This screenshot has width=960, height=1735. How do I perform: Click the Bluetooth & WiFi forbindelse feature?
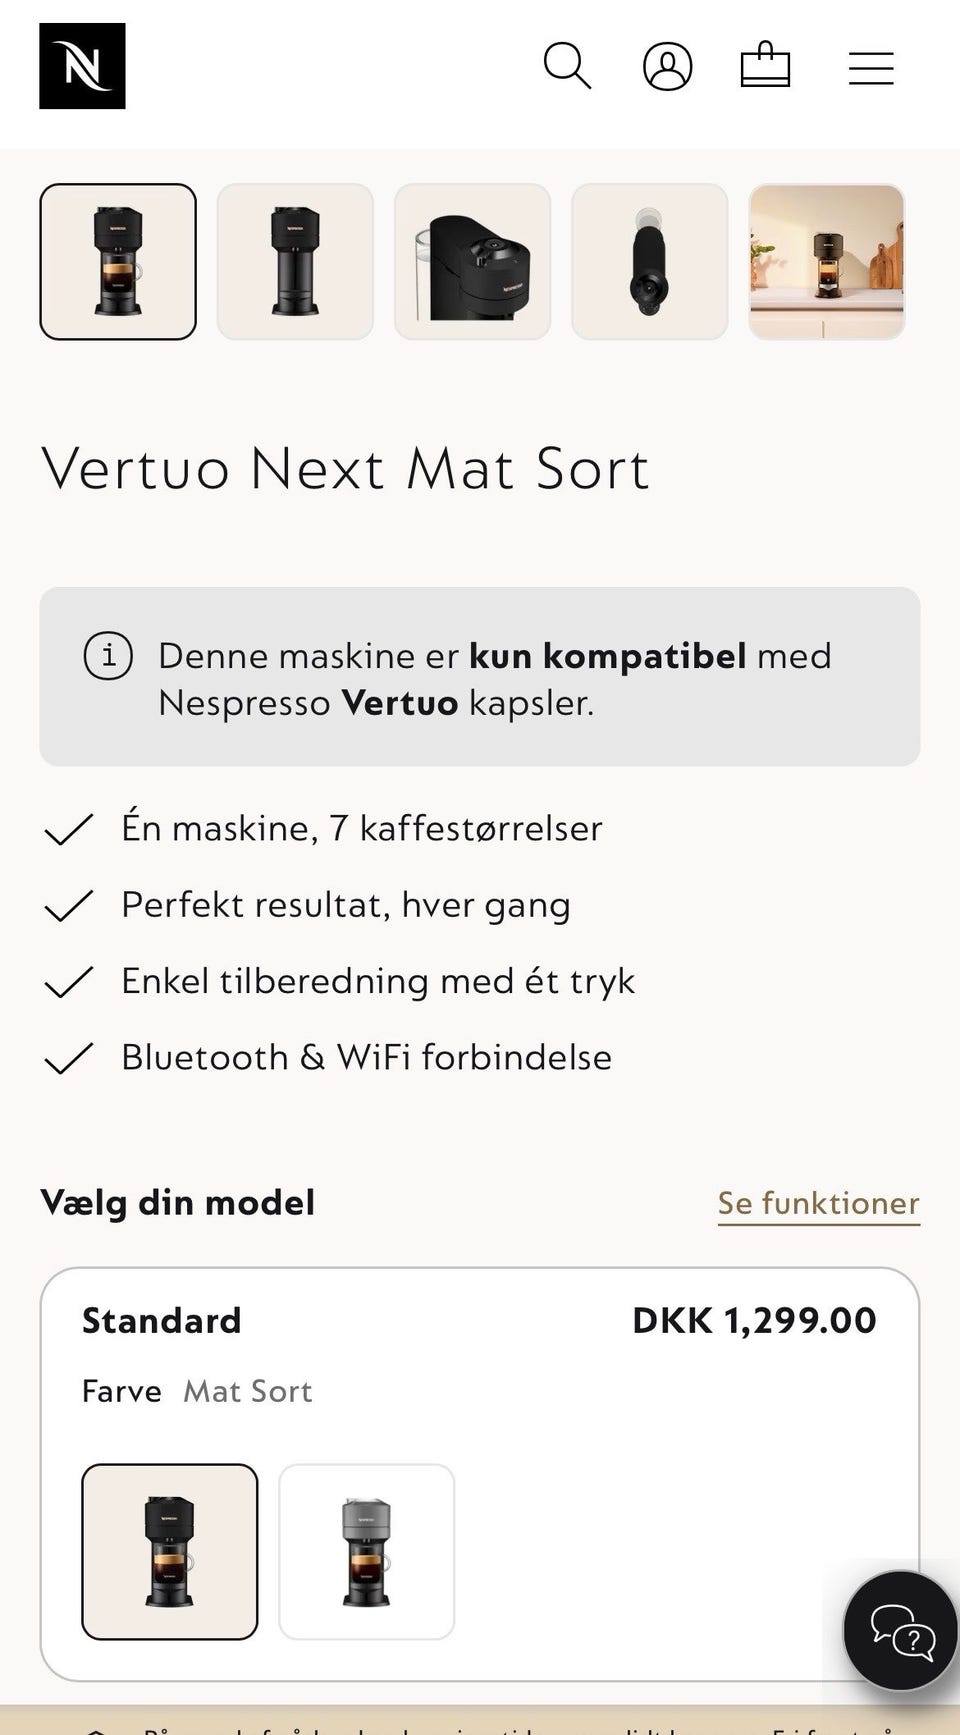(366, 1057)
